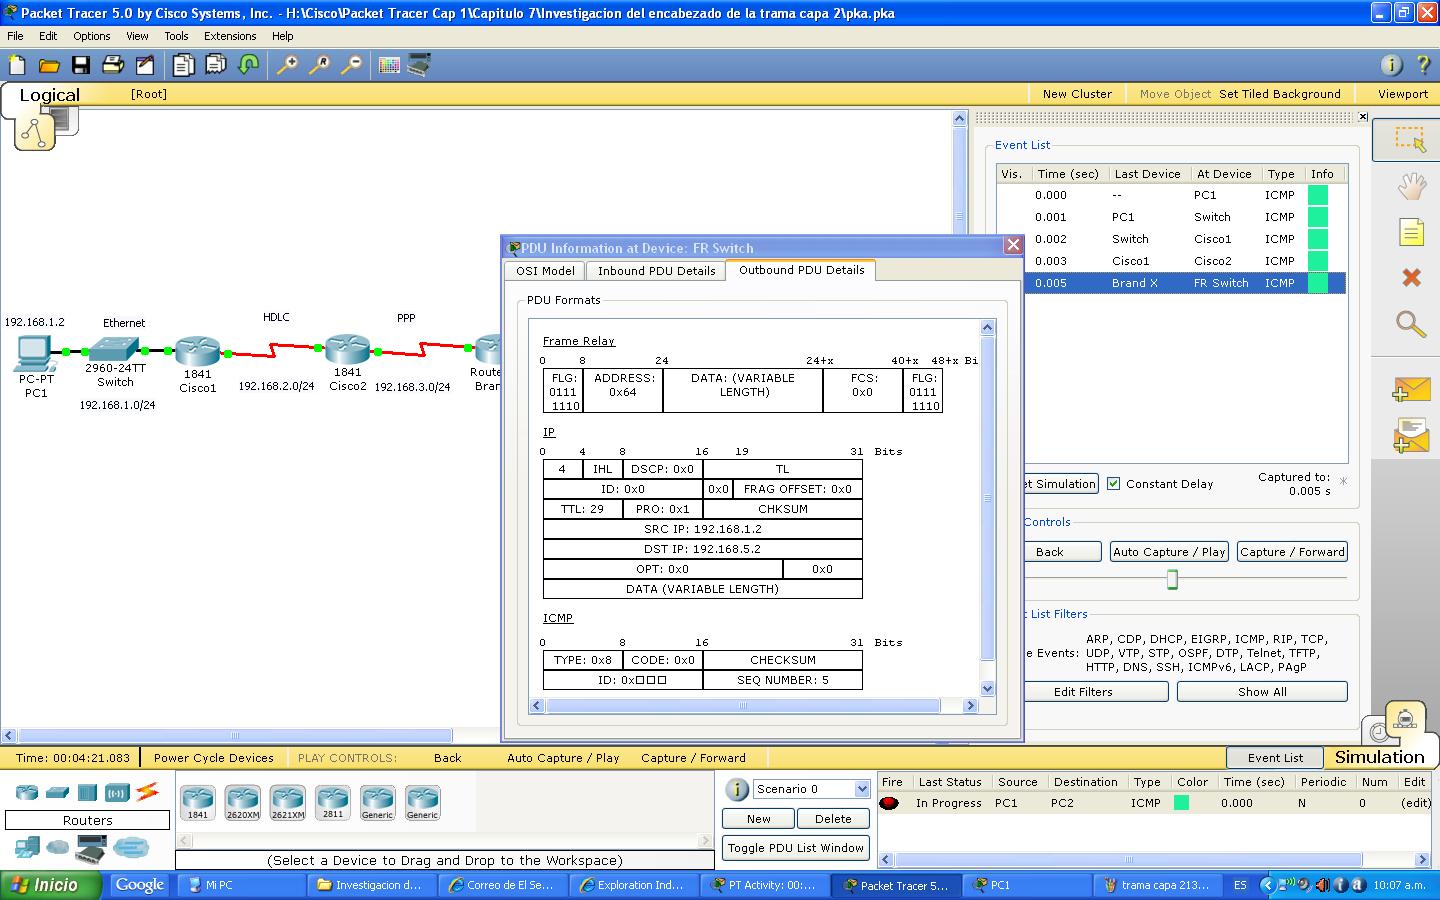Click the Event List toggle button
The image size is (1440, 900).
(1275, 758)
